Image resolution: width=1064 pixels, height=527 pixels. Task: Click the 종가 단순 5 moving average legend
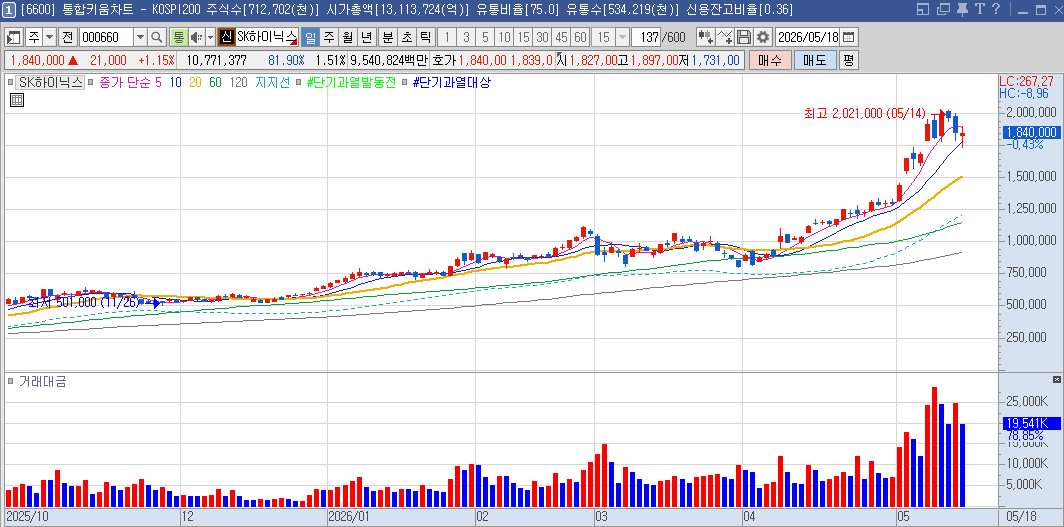[130, 83]
